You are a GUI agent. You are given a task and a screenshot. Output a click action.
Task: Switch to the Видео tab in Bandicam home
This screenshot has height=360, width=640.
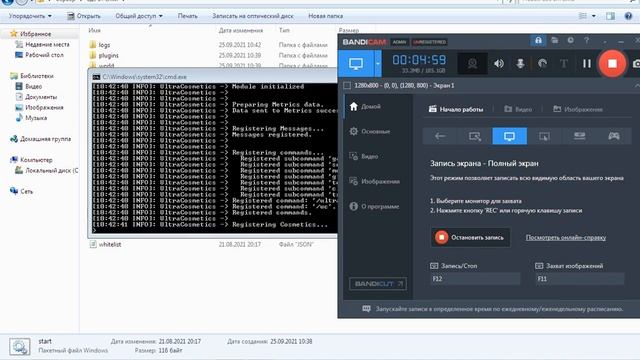518,109
